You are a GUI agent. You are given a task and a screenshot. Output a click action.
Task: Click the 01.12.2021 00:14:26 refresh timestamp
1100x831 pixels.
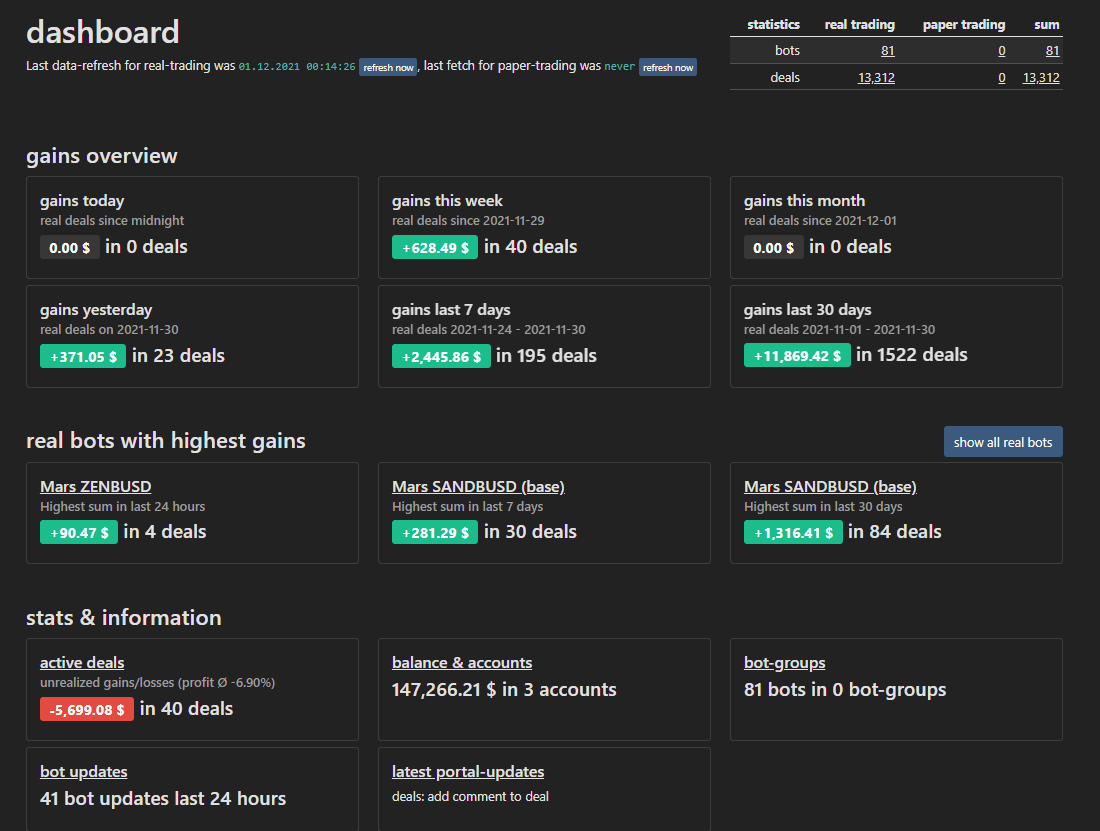point(297,67)
